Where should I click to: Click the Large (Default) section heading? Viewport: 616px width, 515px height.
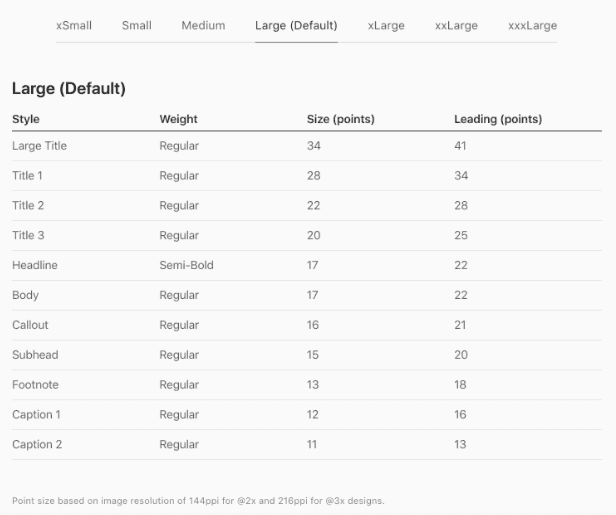pos(69,88)
